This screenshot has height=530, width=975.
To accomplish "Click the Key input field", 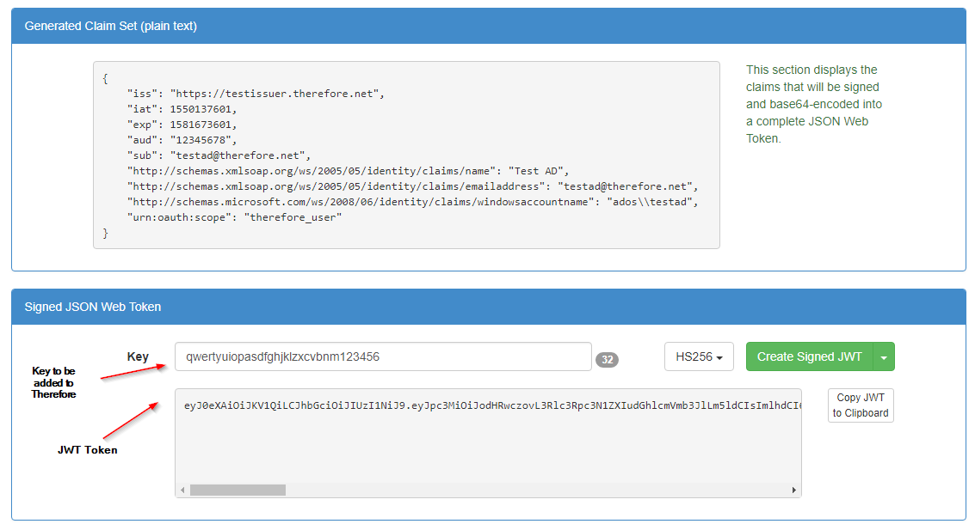I will point(383,357).
